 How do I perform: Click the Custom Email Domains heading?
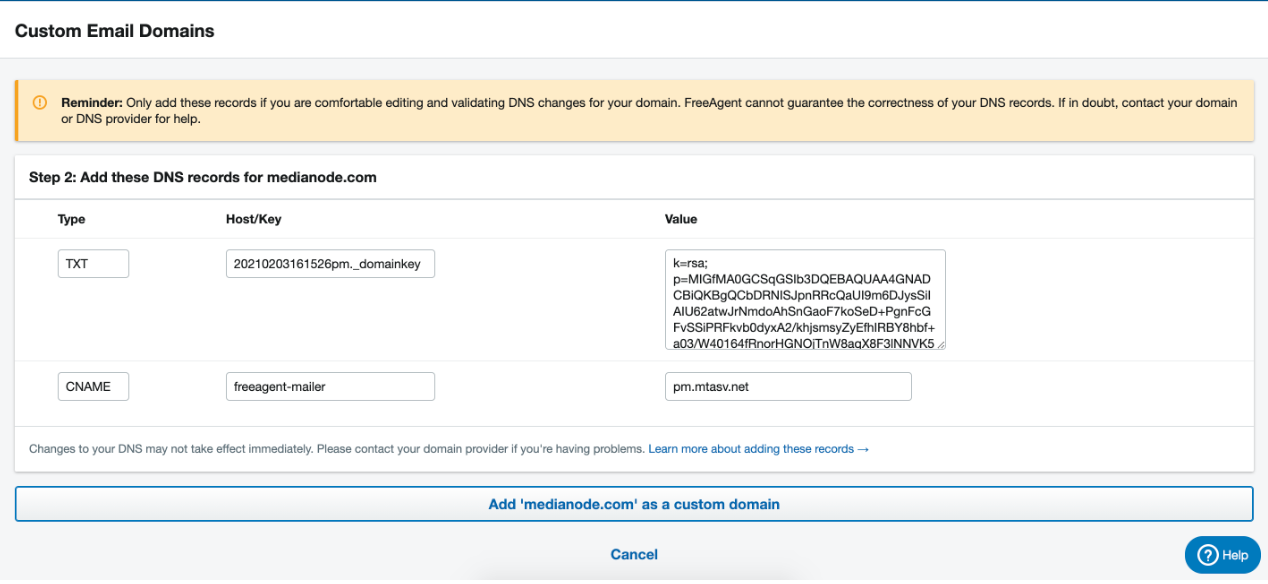pos(114,31)
